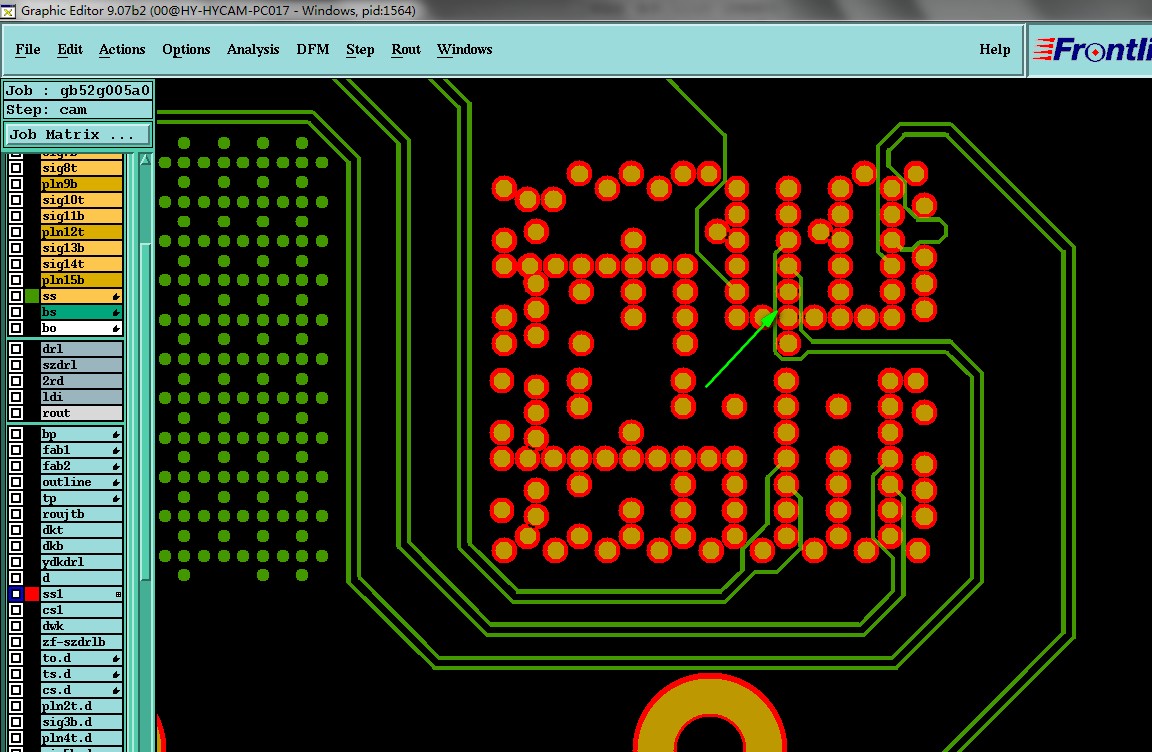Viewport: 1152px width, 752px height.
Task: Click the arrow icon on tp layer
Action: pos(116,499)
